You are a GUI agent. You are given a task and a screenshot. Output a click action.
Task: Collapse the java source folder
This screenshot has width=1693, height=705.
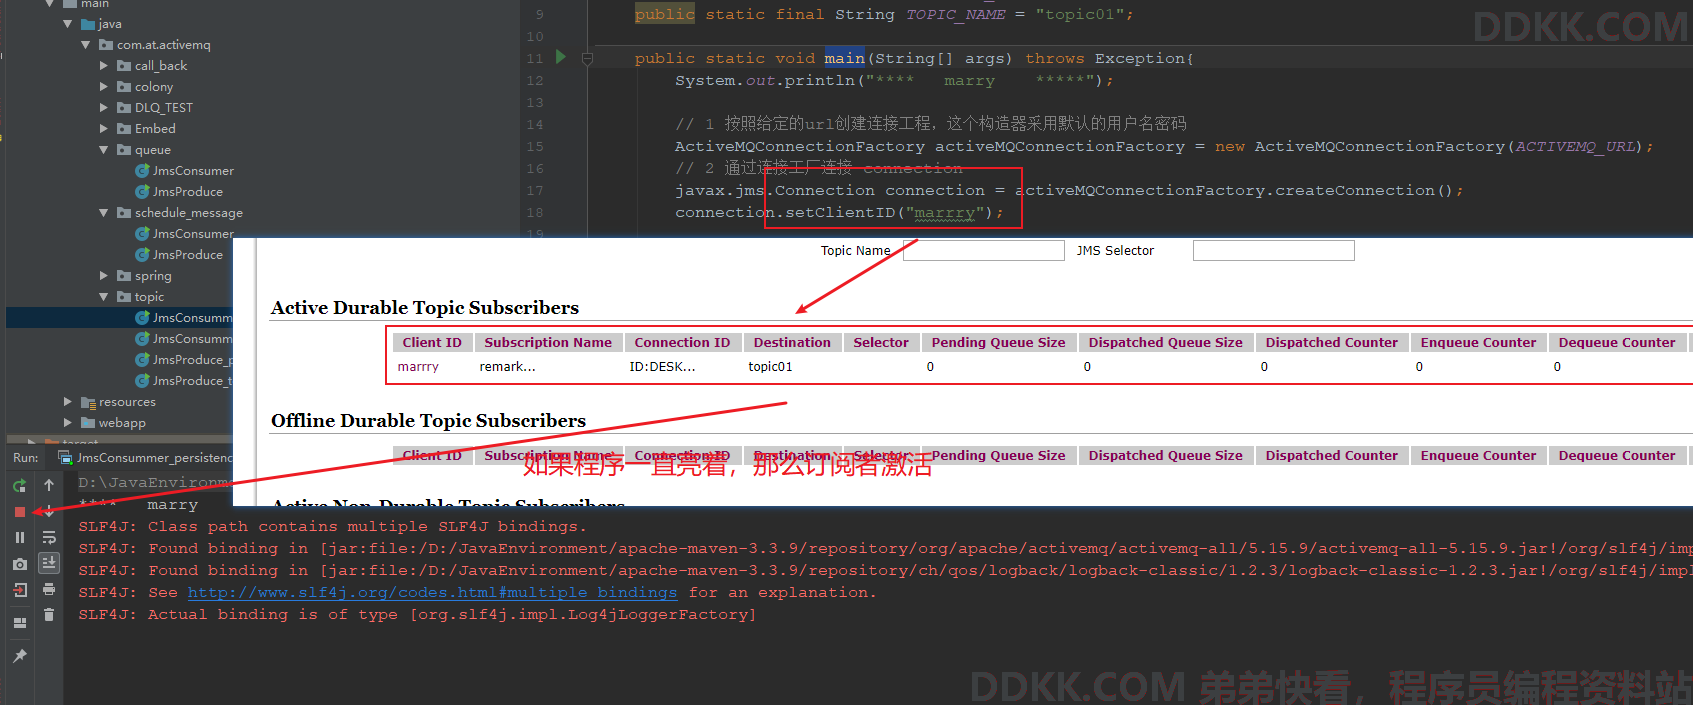pyautogui.click(x=67, y=24)
